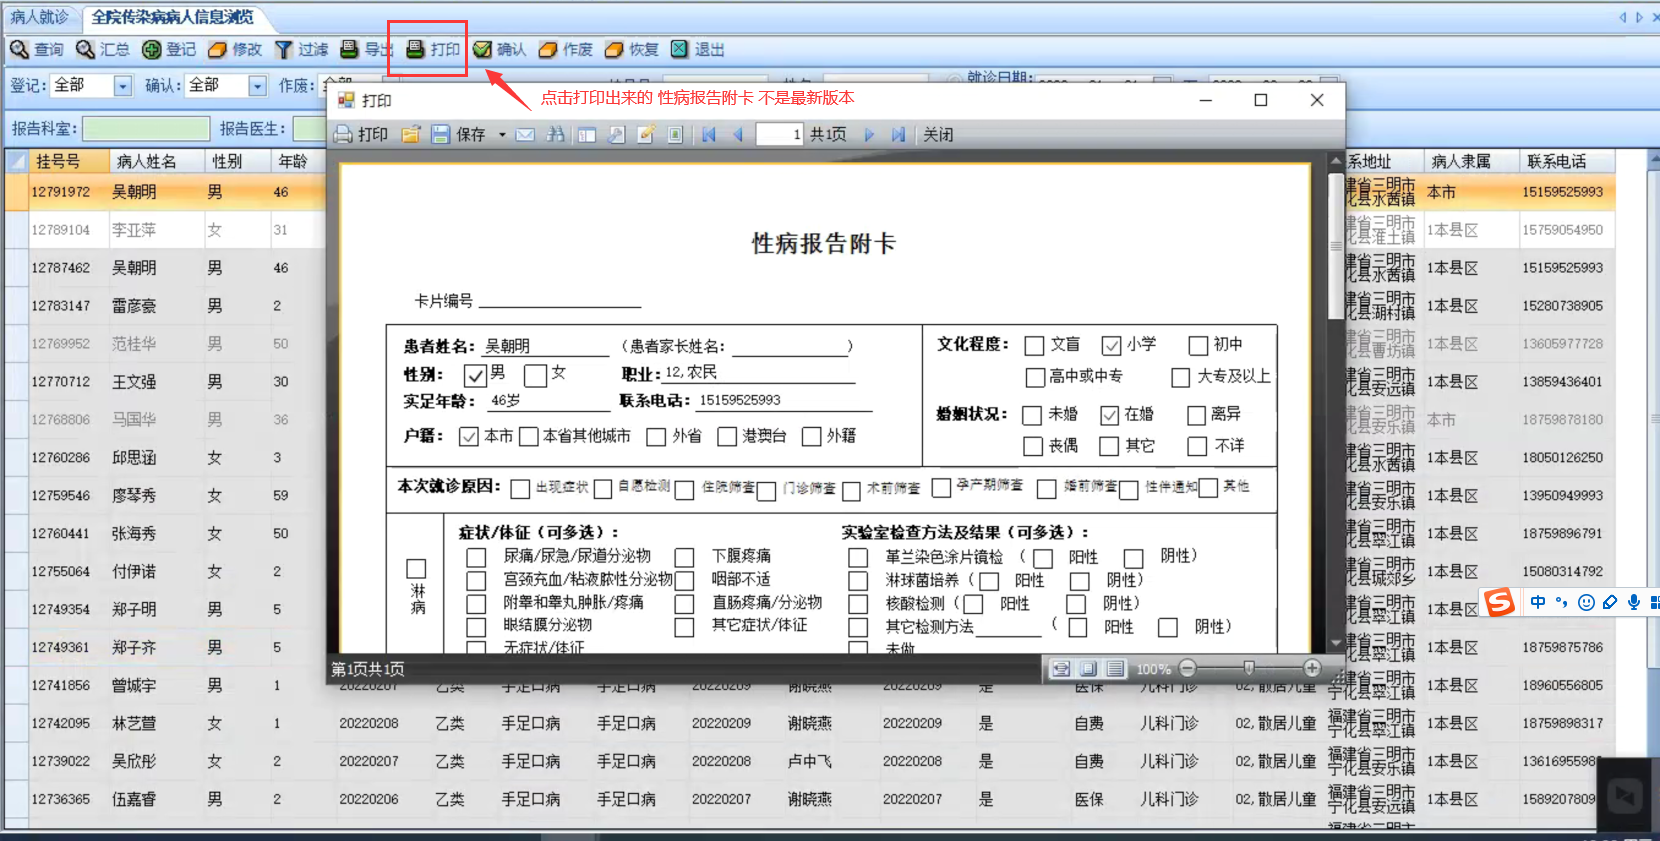Go to the first page using the navigation arrow
Viewport: 1660px width, 841px height.
[x=709, y=135]
